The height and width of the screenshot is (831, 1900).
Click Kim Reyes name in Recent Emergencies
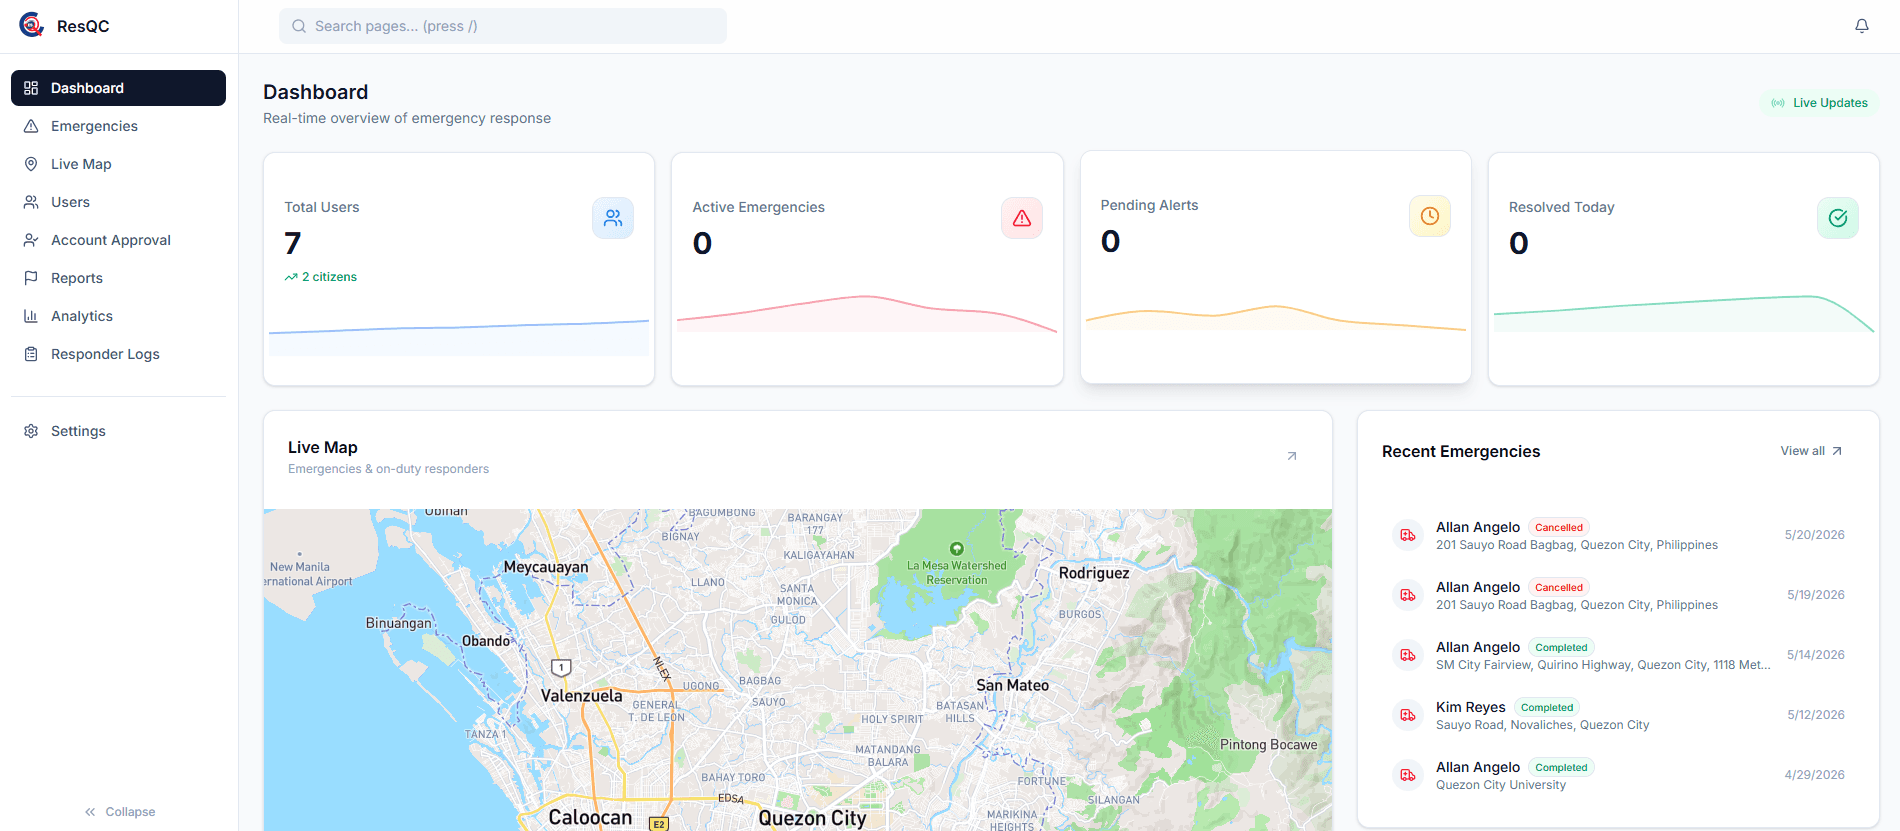coord(1471,707)
